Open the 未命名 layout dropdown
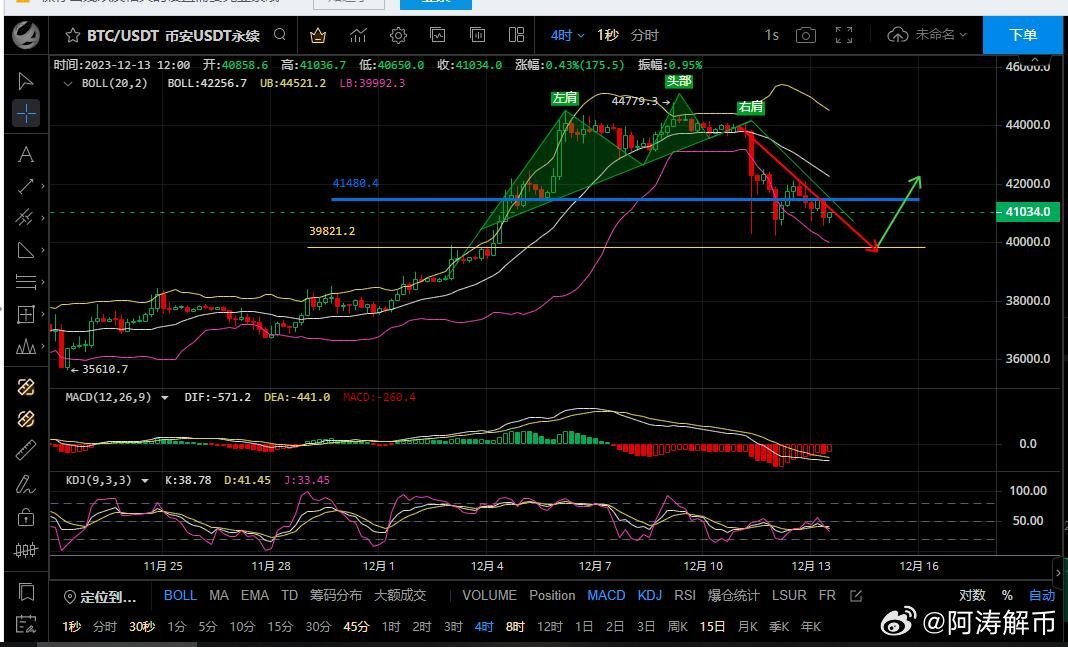Screen dimensions: 1068x647 click(x=928, y=35)
